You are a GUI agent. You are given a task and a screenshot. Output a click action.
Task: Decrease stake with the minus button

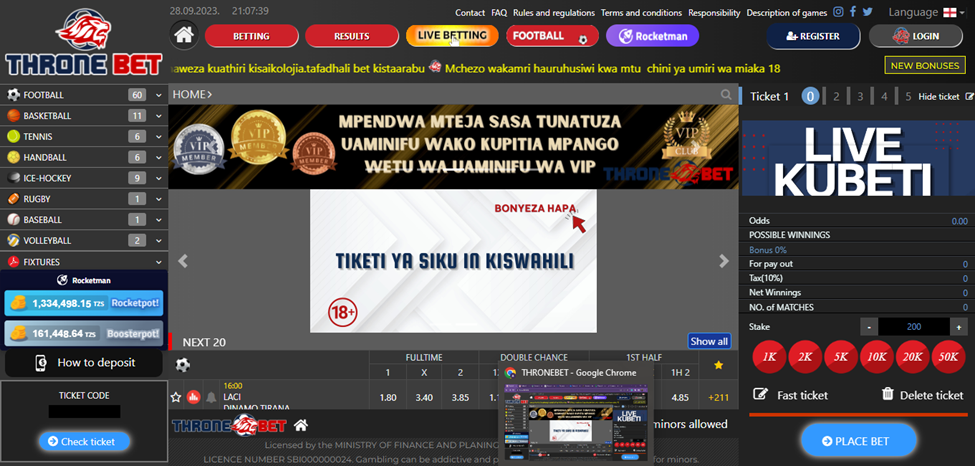[x=869, y=327]
